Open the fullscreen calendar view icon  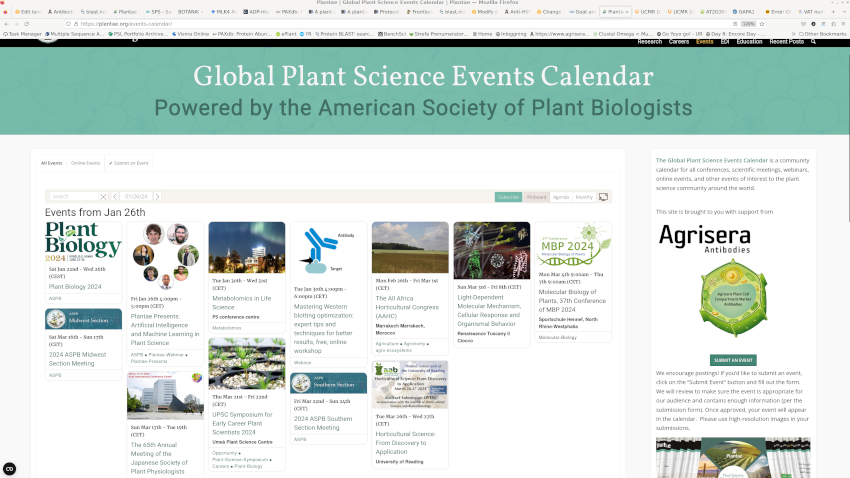[x=603, y=197]
